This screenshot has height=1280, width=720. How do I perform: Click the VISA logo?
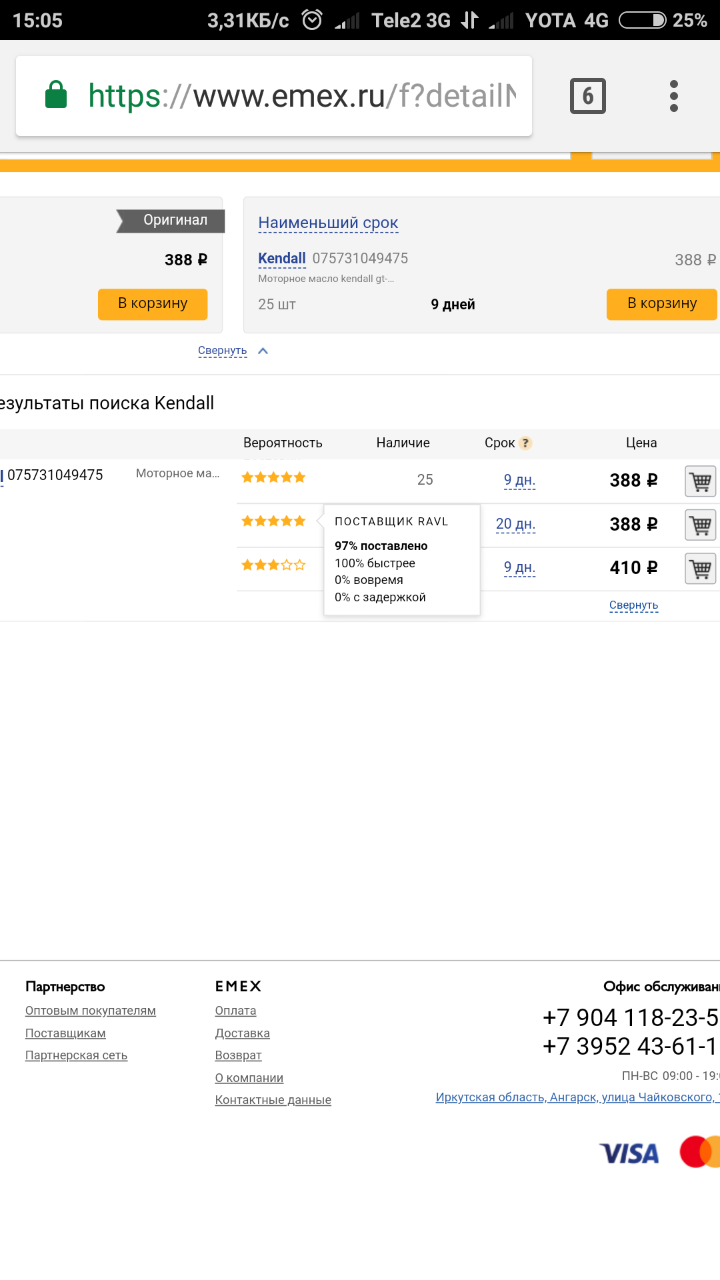[x=629, y=1153]
